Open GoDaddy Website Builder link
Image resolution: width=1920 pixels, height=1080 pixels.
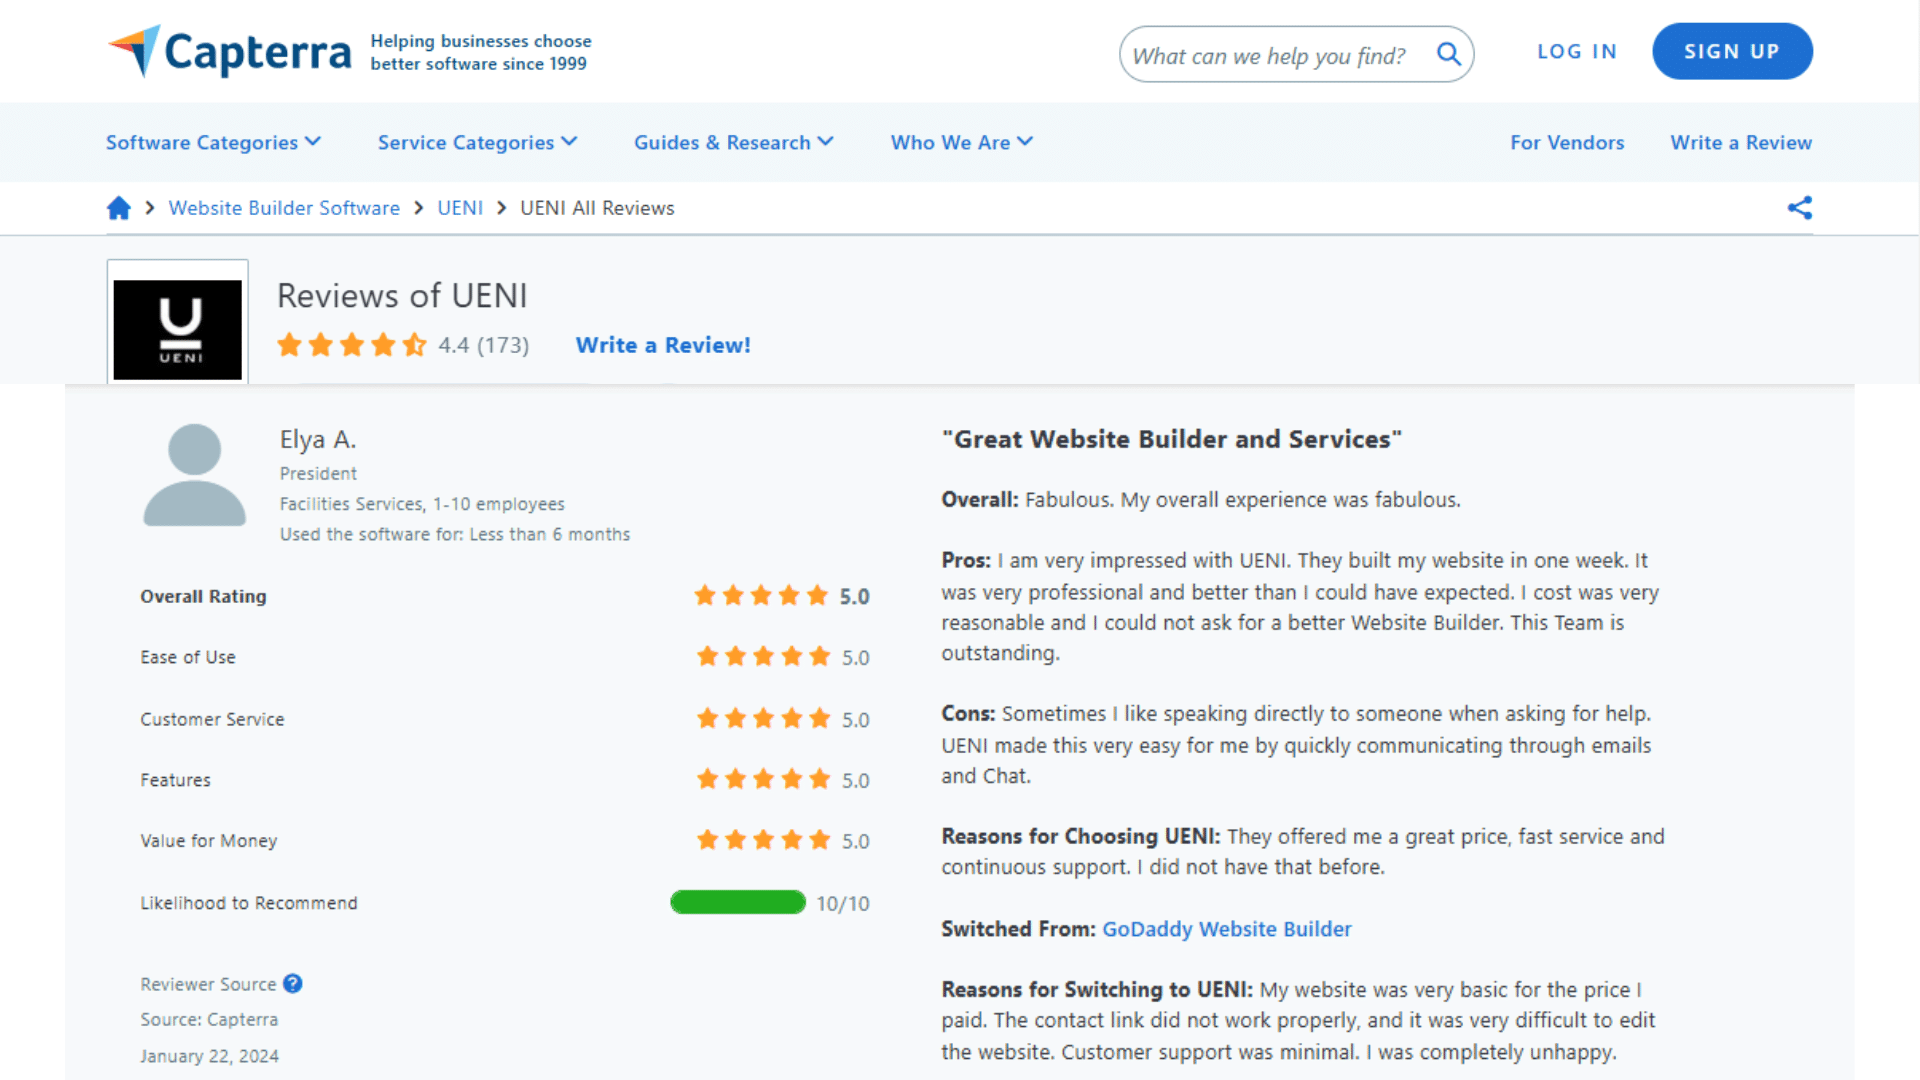[x=1227, y=929]
